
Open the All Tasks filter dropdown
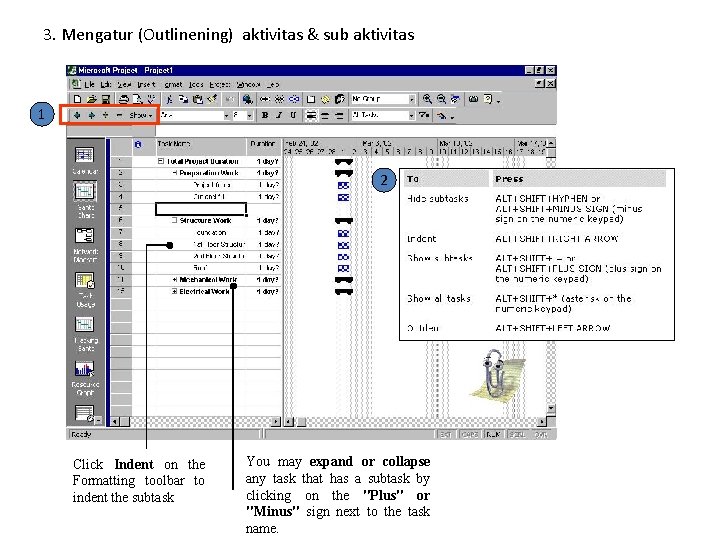pos(412,116)
